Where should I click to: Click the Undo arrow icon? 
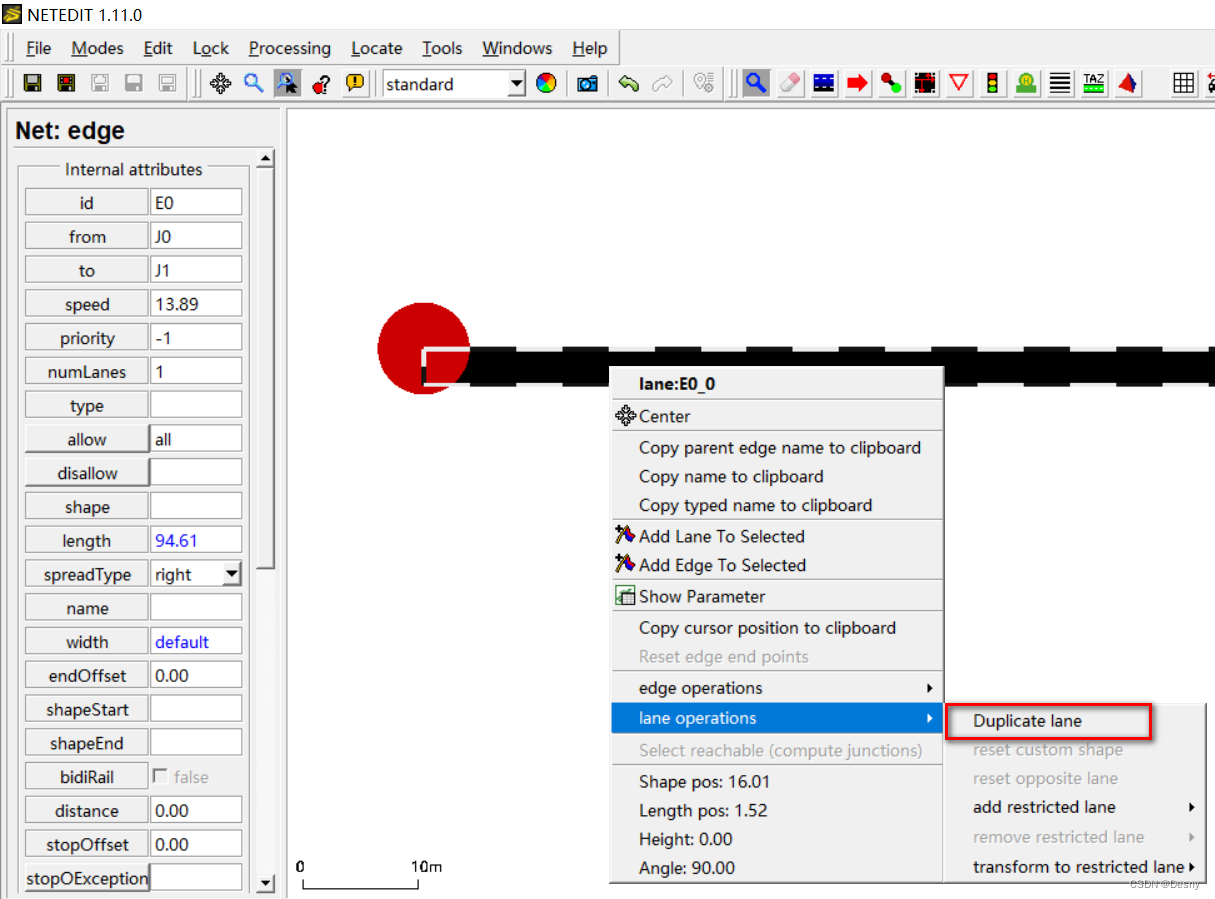[629, 83]
